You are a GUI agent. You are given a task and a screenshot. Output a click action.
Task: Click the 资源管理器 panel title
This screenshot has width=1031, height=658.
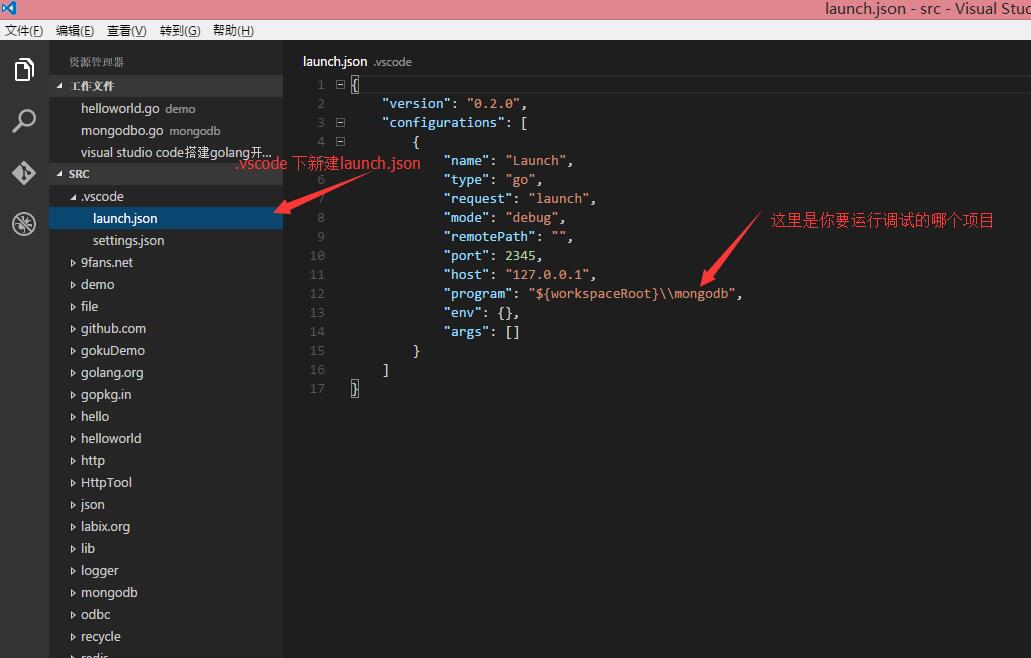click(x=97, y=62)
